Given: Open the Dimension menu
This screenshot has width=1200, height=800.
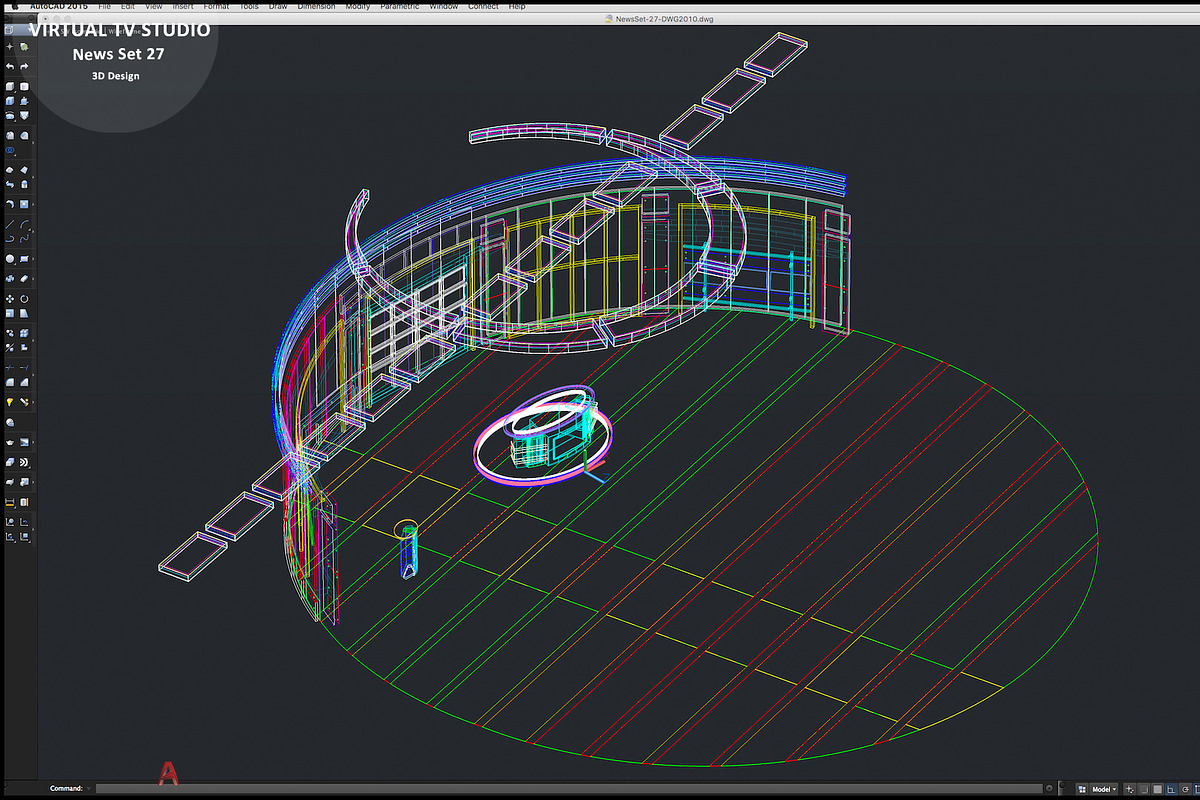Looking at the screenshot, I should [x=316, y=6].
